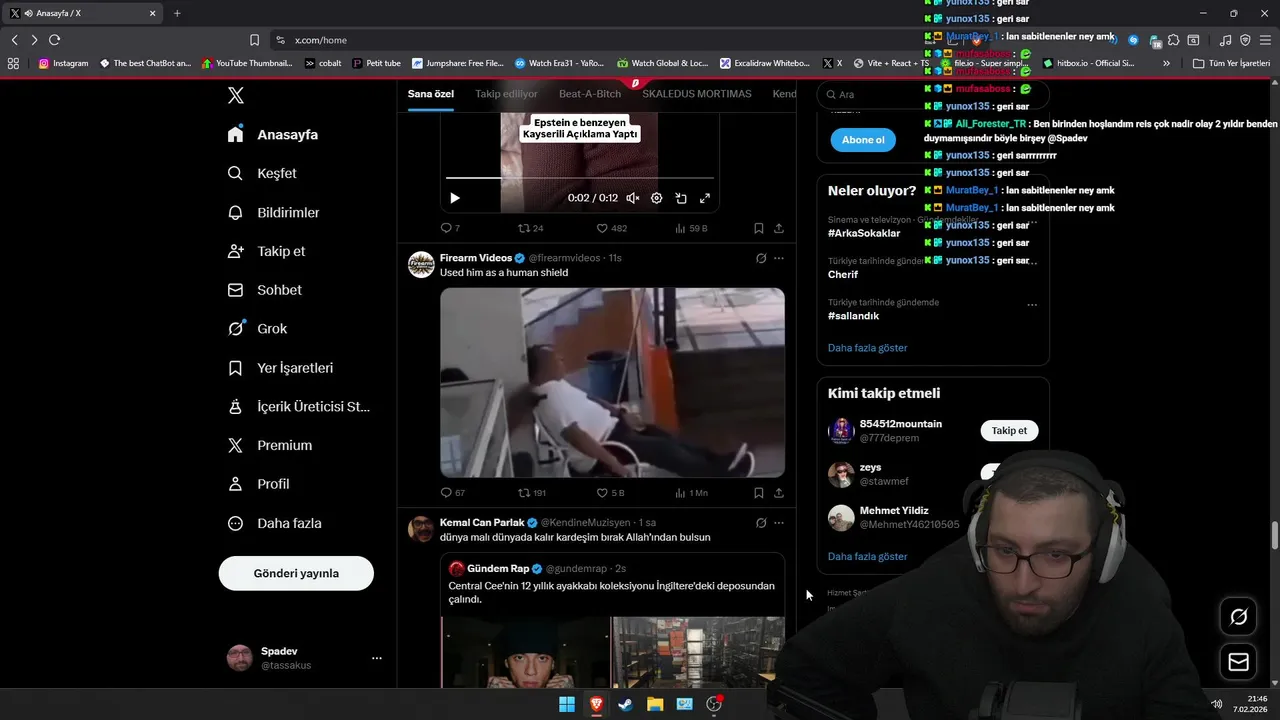The width and height of the screenshot is (1280, 720).
Task: Open Bildirimler notifications page
Action: (274, 212)
